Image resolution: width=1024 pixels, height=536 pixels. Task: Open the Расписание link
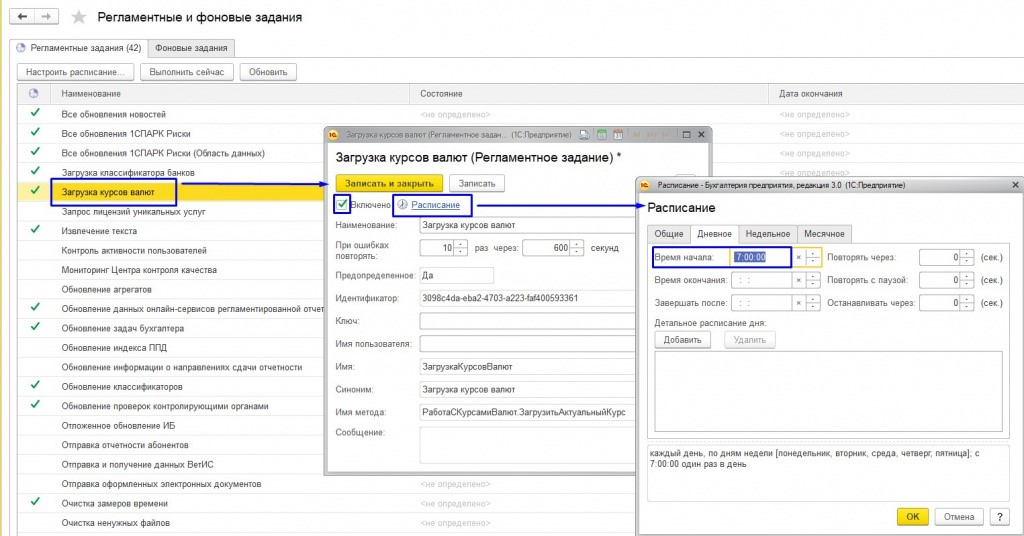pyautogui.click(x=435, y=205)
